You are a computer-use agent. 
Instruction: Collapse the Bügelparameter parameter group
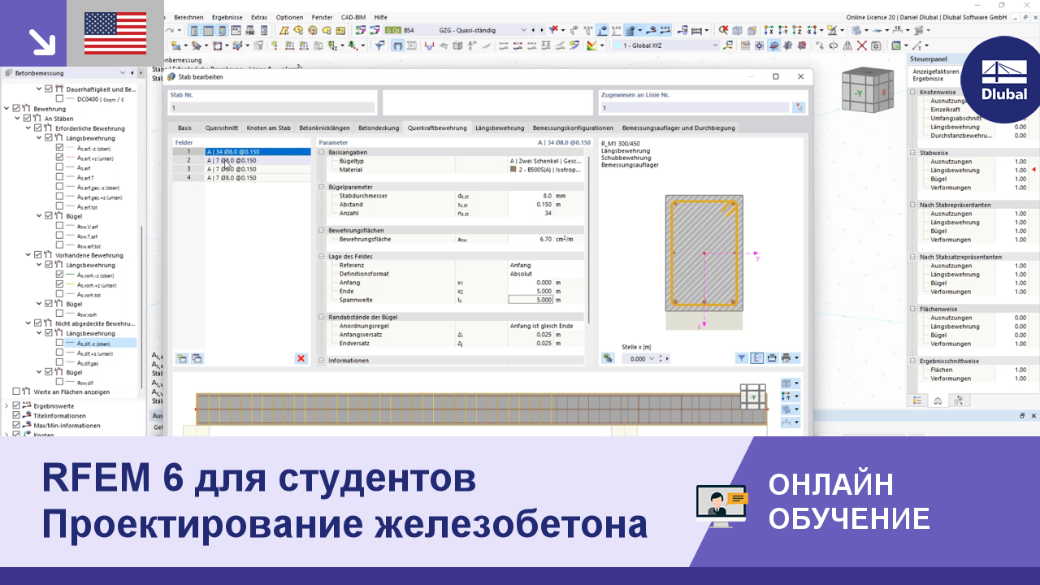pos(322,187)
